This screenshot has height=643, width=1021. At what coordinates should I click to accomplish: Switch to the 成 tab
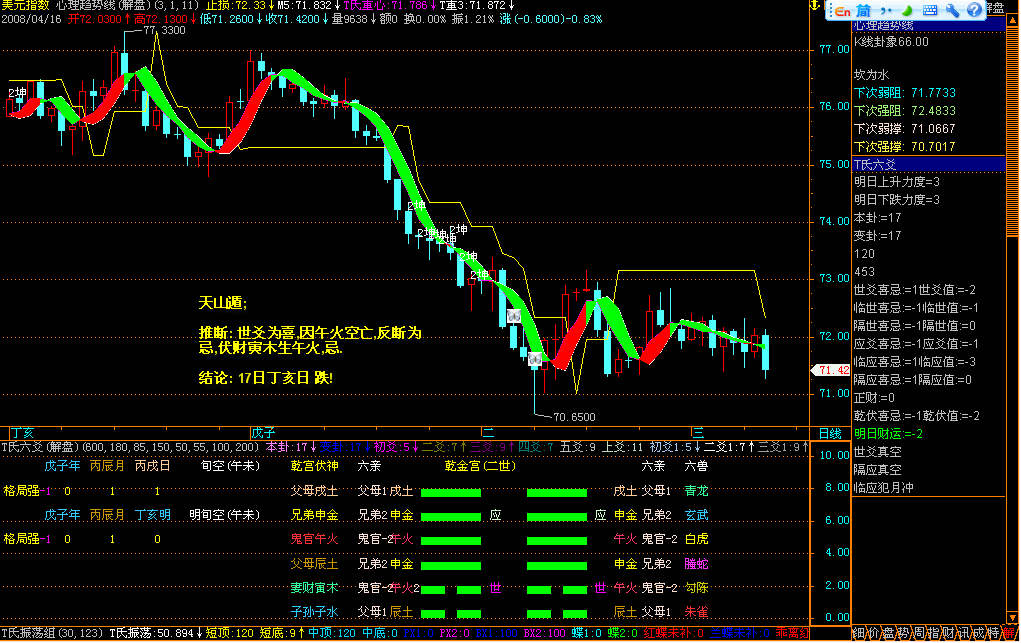pos(978,633)
